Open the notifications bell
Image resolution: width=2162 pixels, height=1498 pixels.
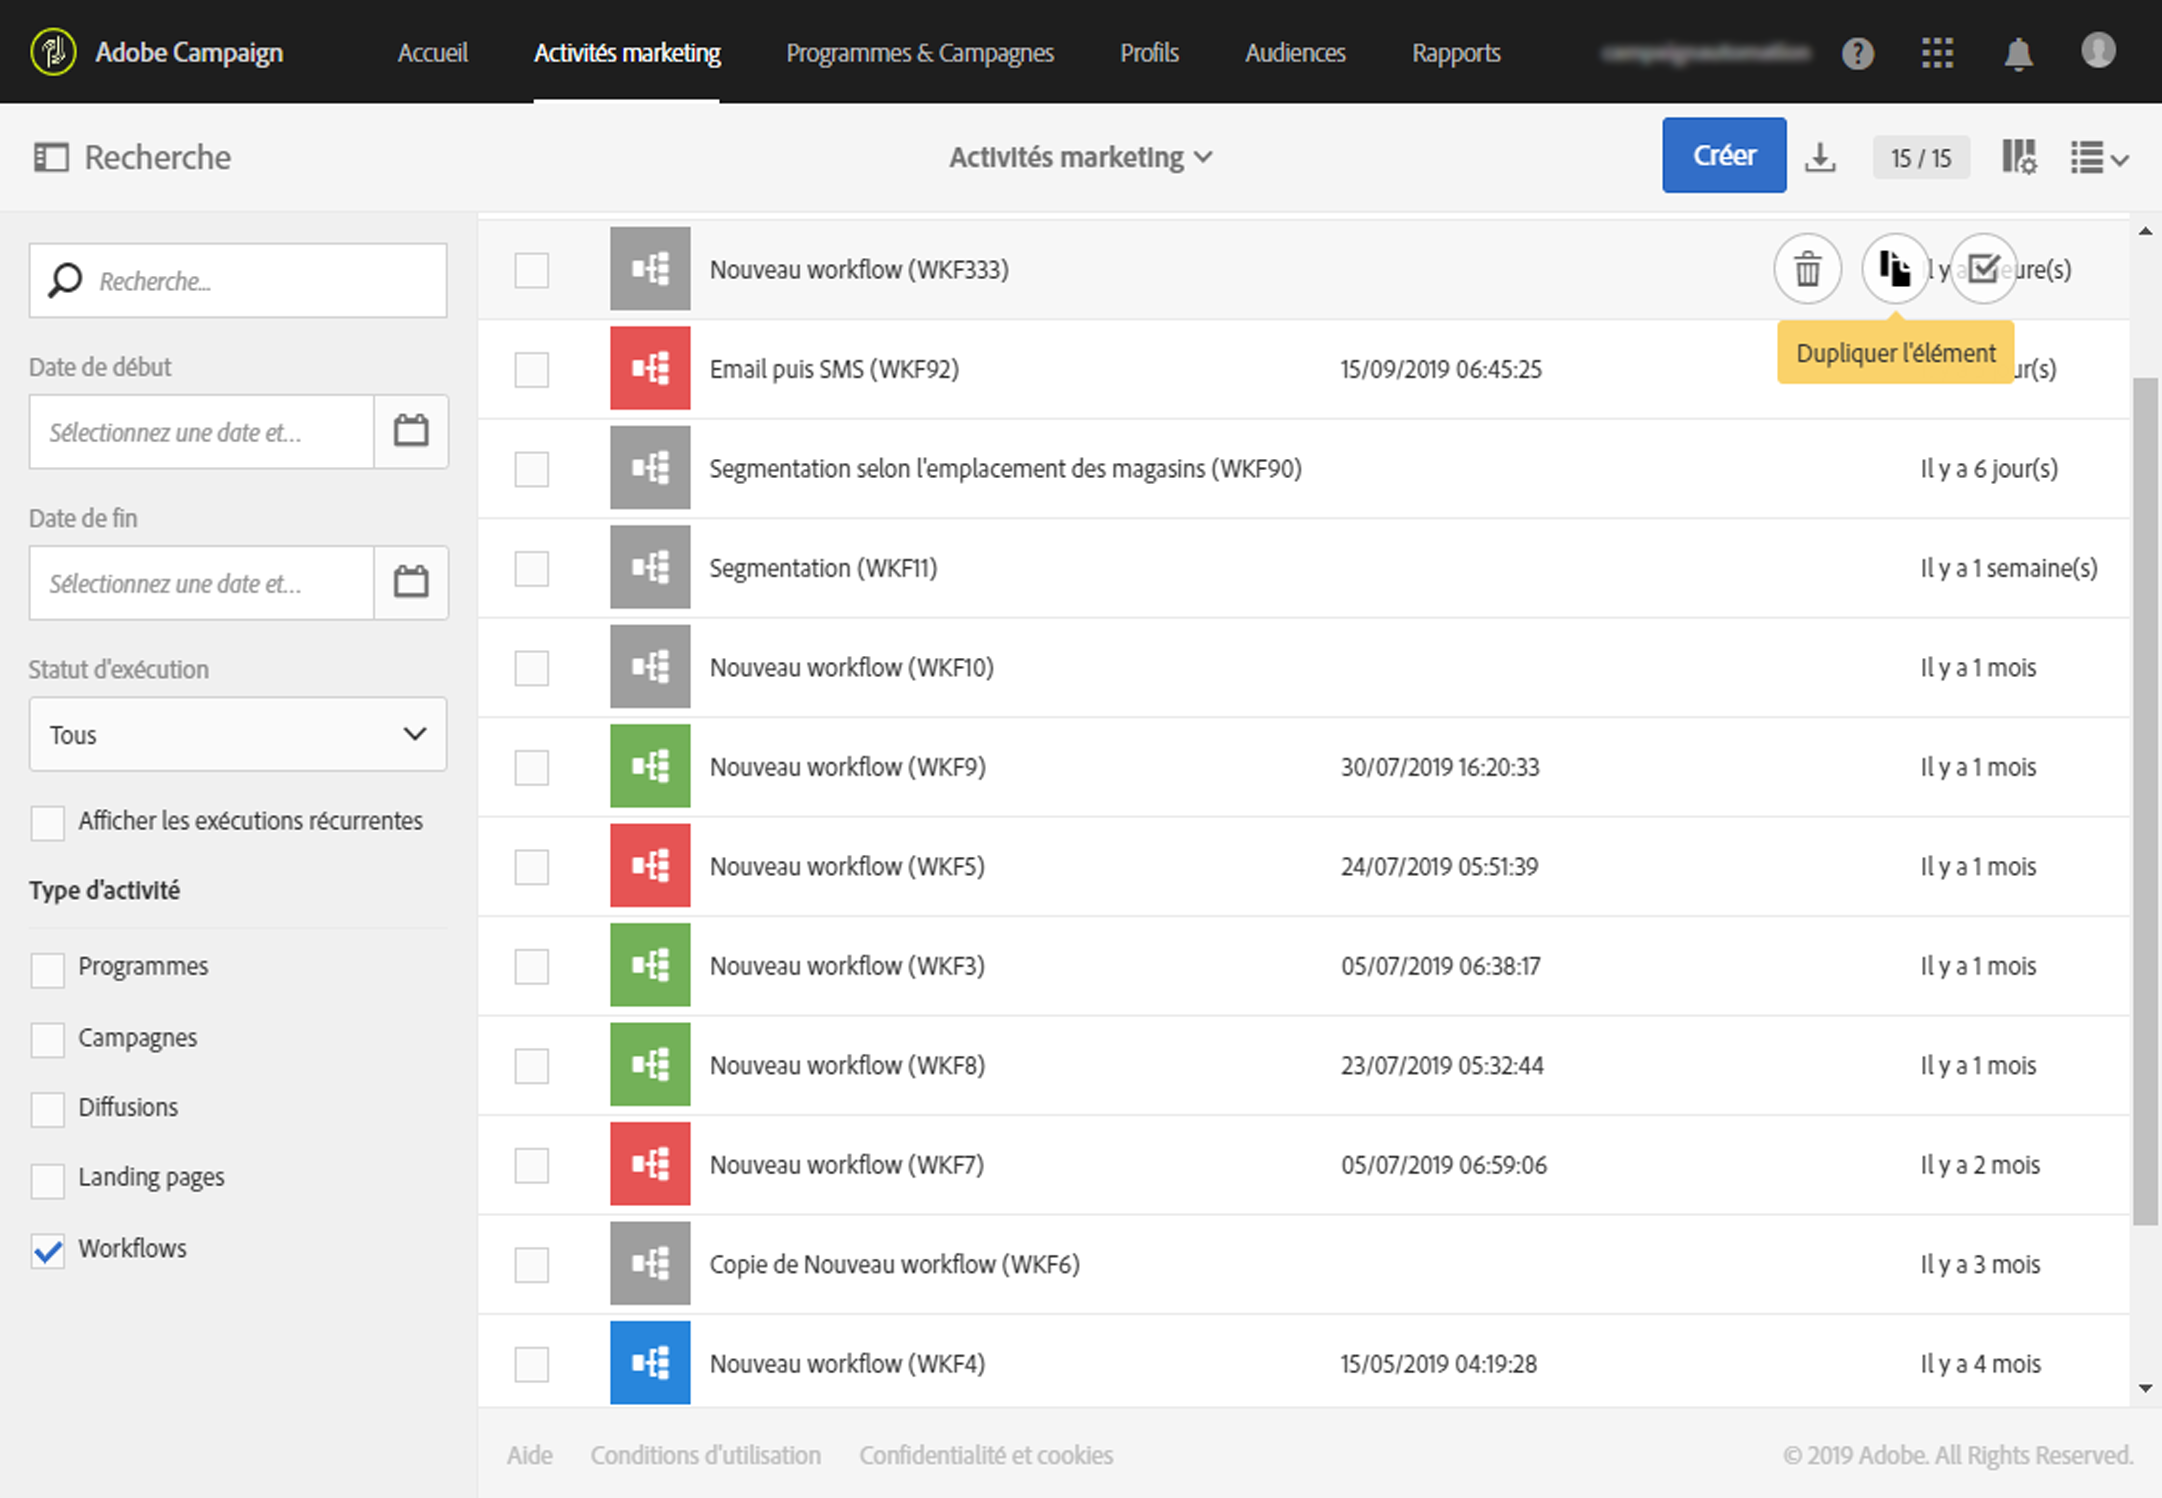(2018, 53)
